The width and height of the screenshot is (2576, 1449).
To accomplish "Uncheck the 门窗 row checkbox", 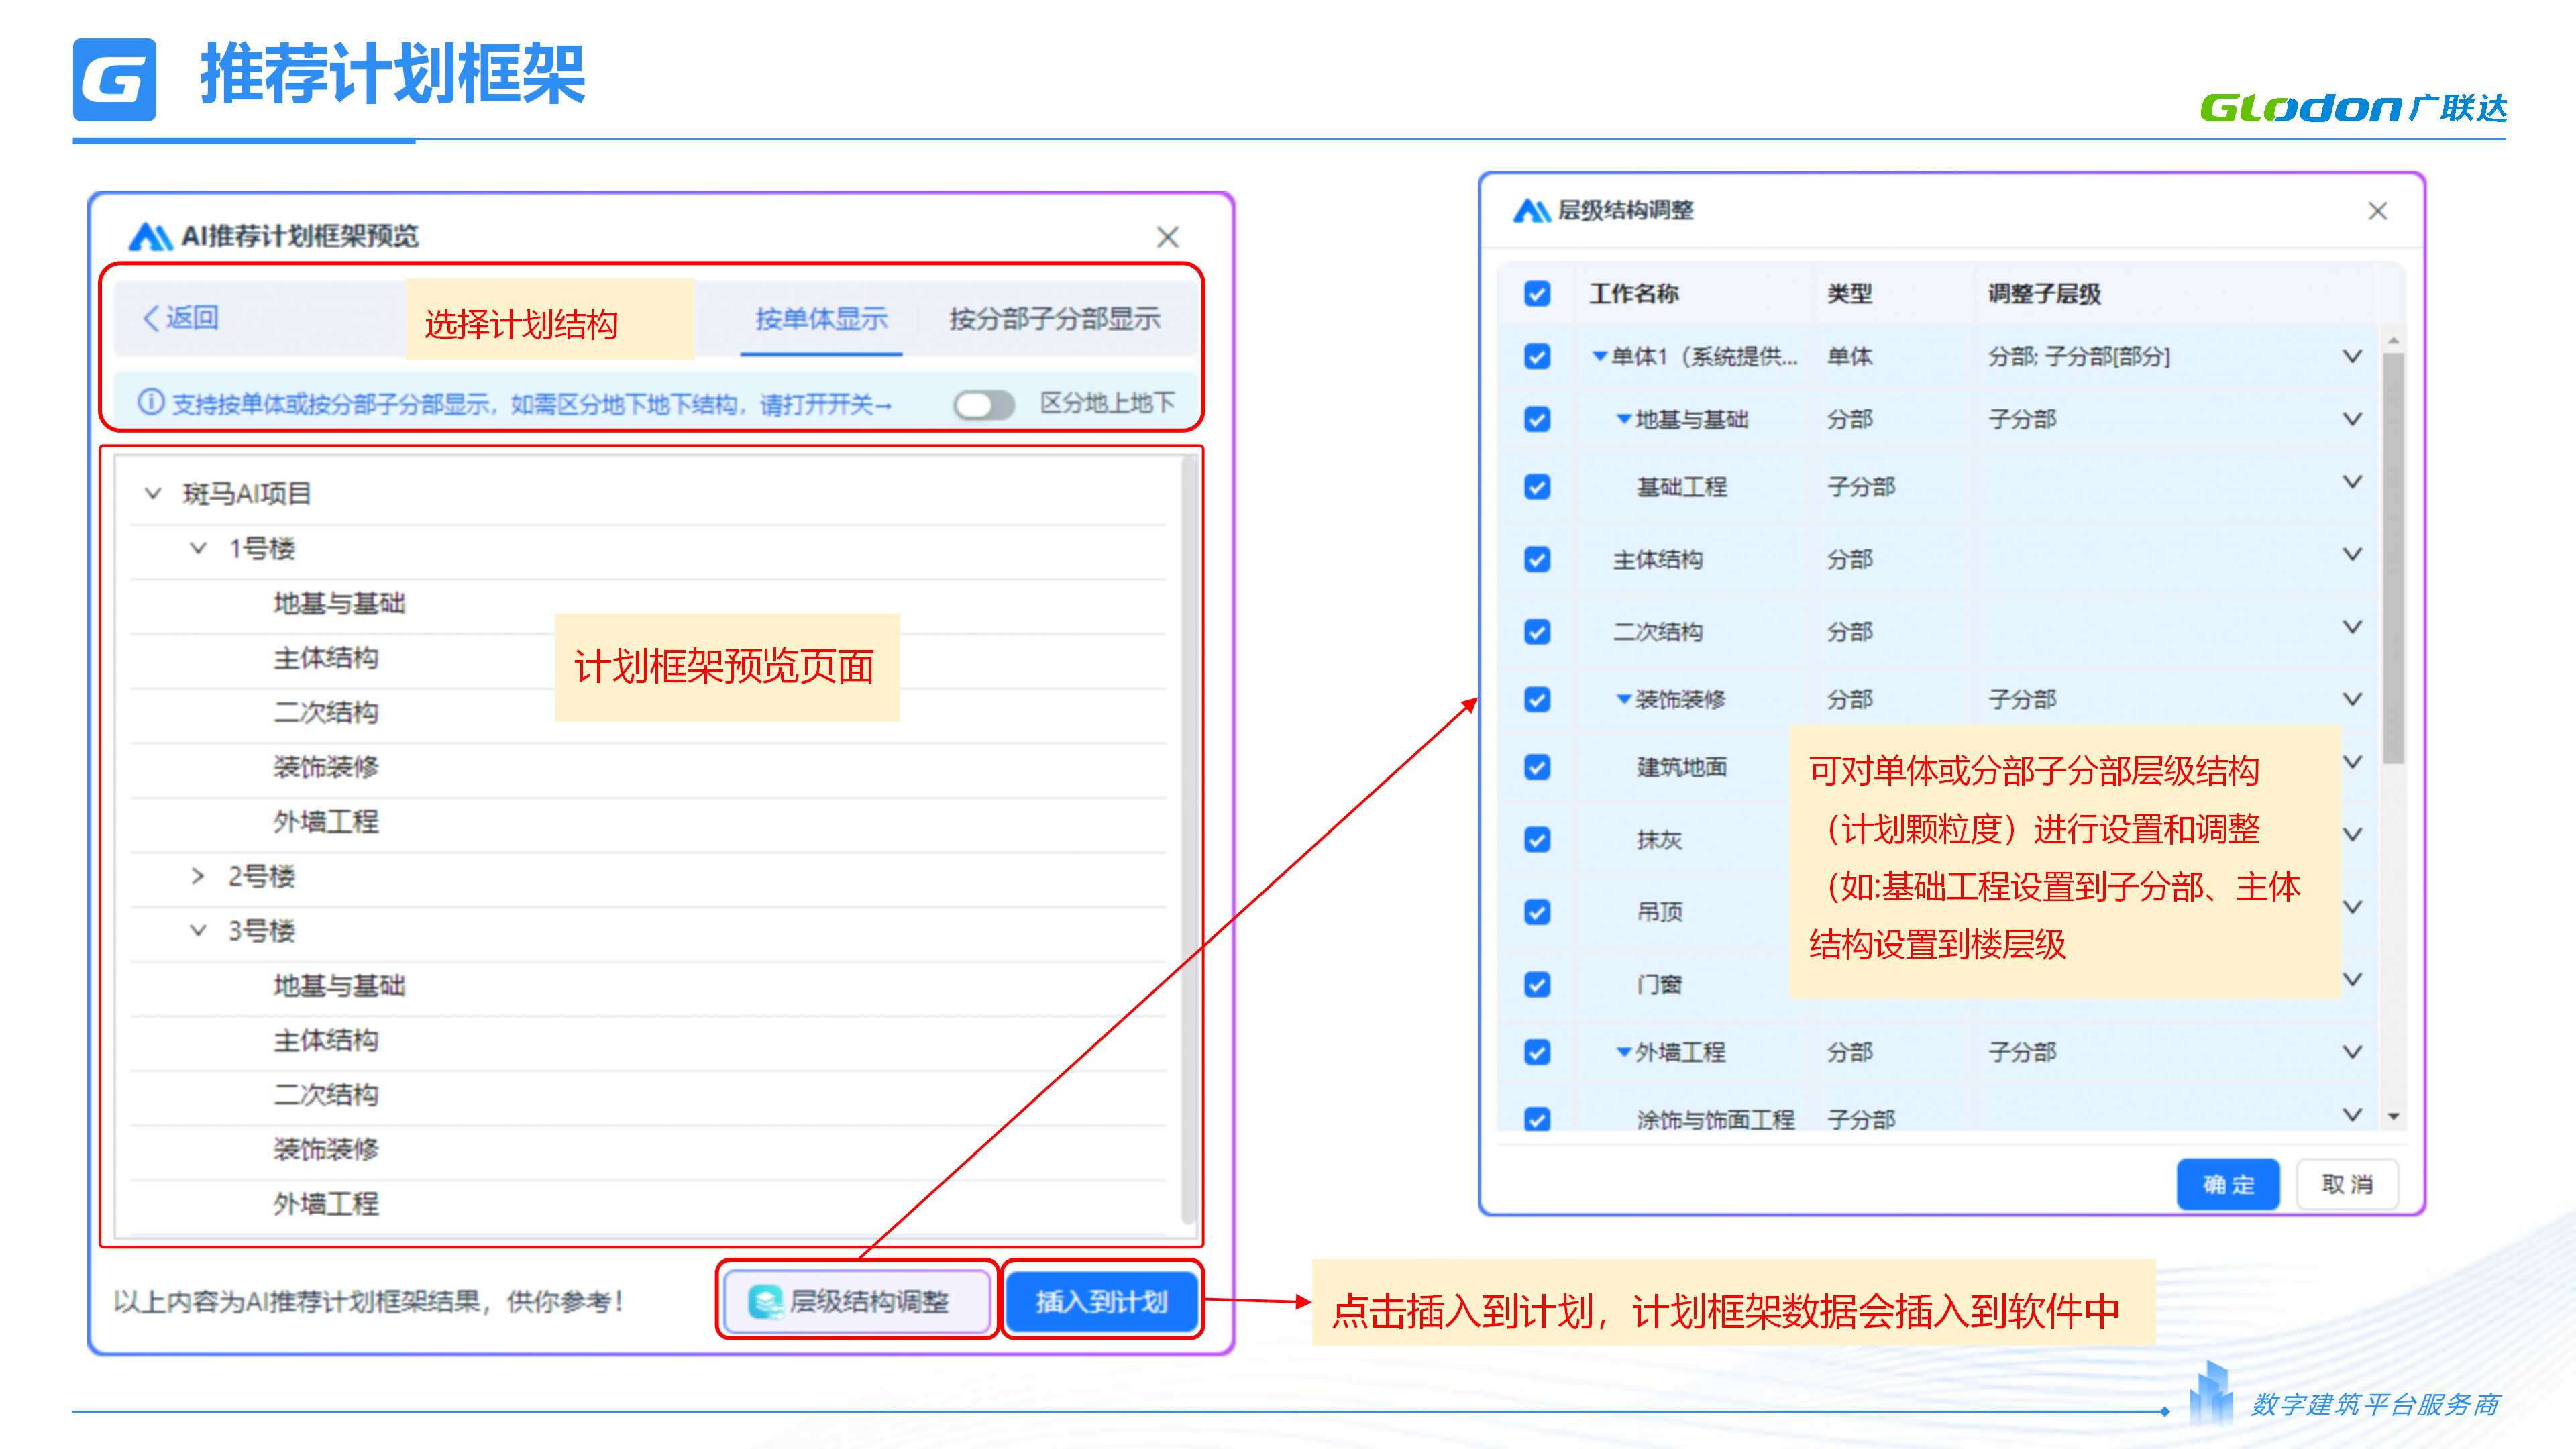I will (1537, 985).
